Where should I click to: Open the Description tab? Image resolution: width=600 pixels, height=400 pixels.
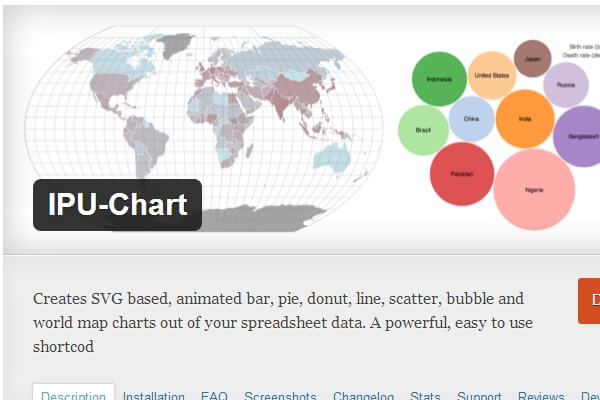73,393
